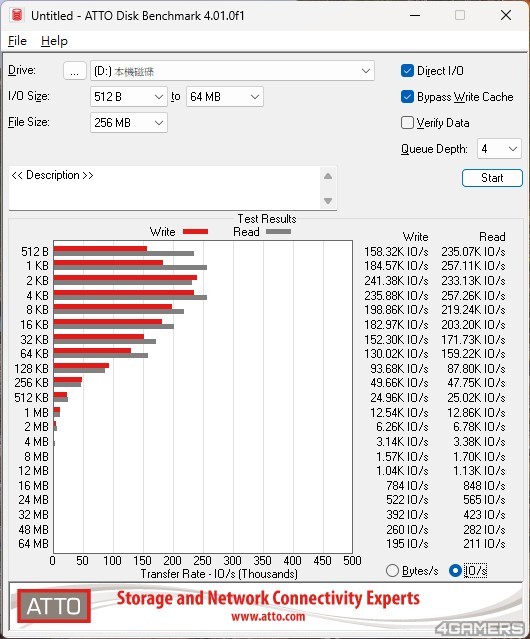Click the 256 KB write value 49.66K IO/s
The width and height of the screenshot is (530, 639).
[x=399, y=383]
